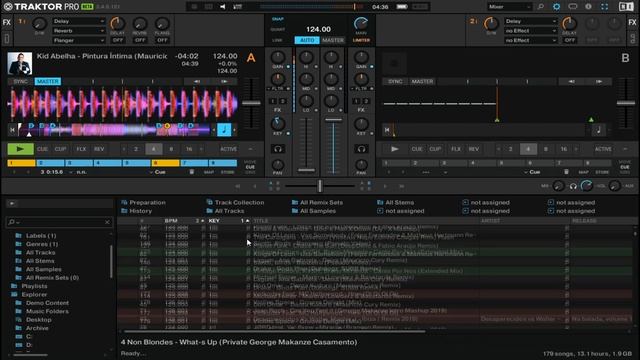
Task: Sort by BPM column header
Action: [x=171, y=220]
